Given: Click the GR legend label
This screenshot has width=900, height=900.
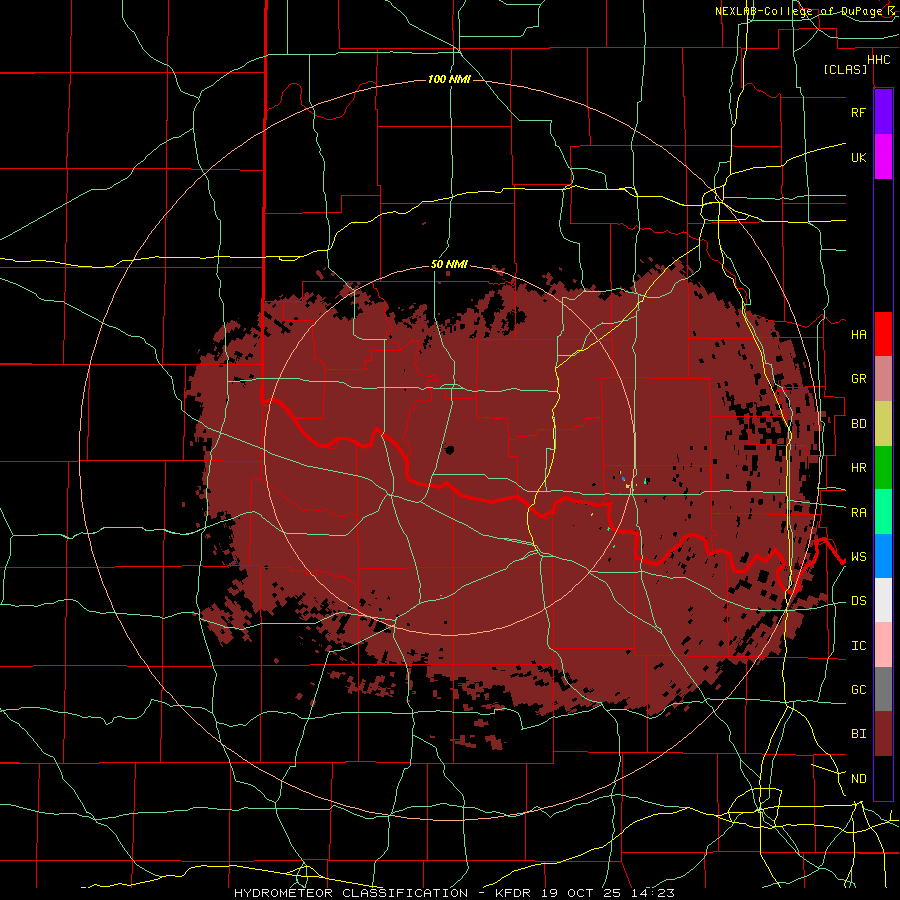Looking at the screenshot, I should pyautogui.click(x=858, y=379).
